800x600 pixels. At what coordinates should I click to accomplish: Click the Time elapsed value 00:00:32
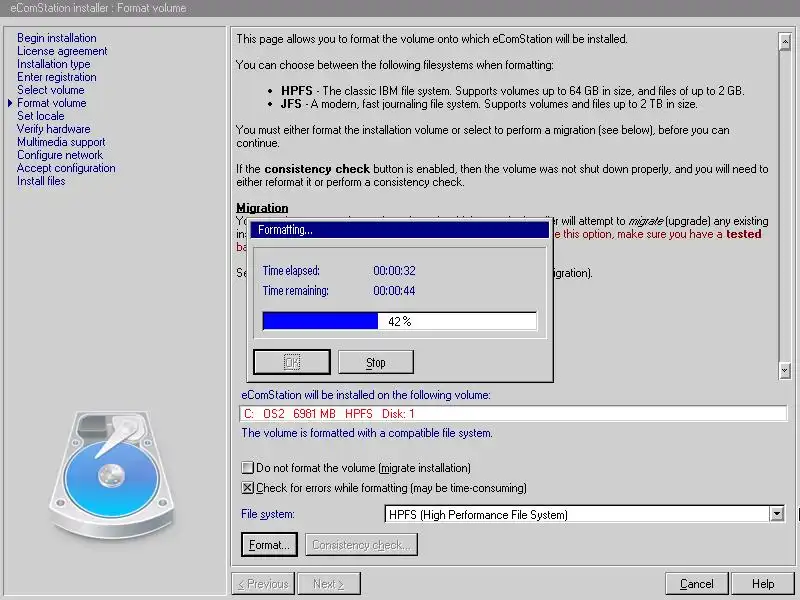coord(394,270)
